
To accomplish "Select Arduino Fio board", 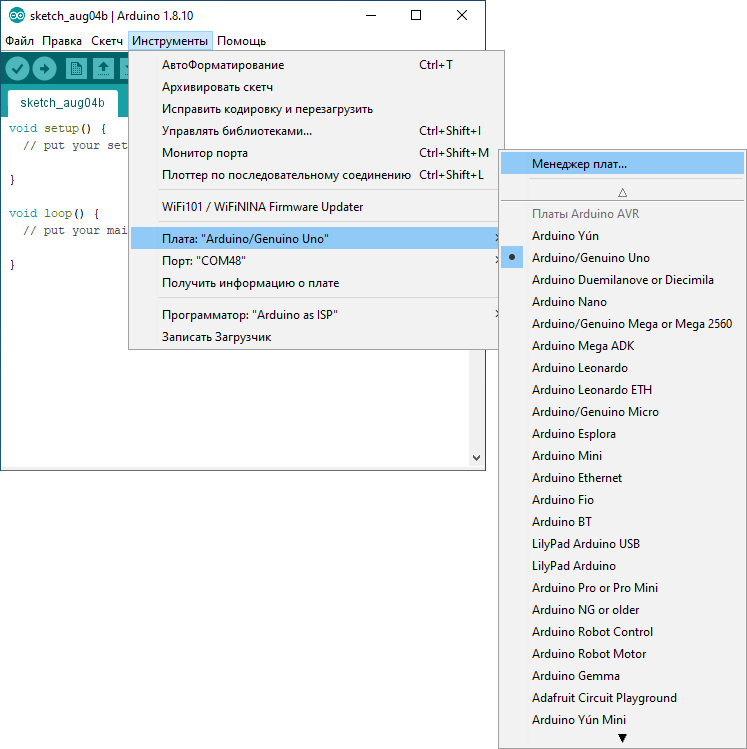I will [x=622, y=500].
